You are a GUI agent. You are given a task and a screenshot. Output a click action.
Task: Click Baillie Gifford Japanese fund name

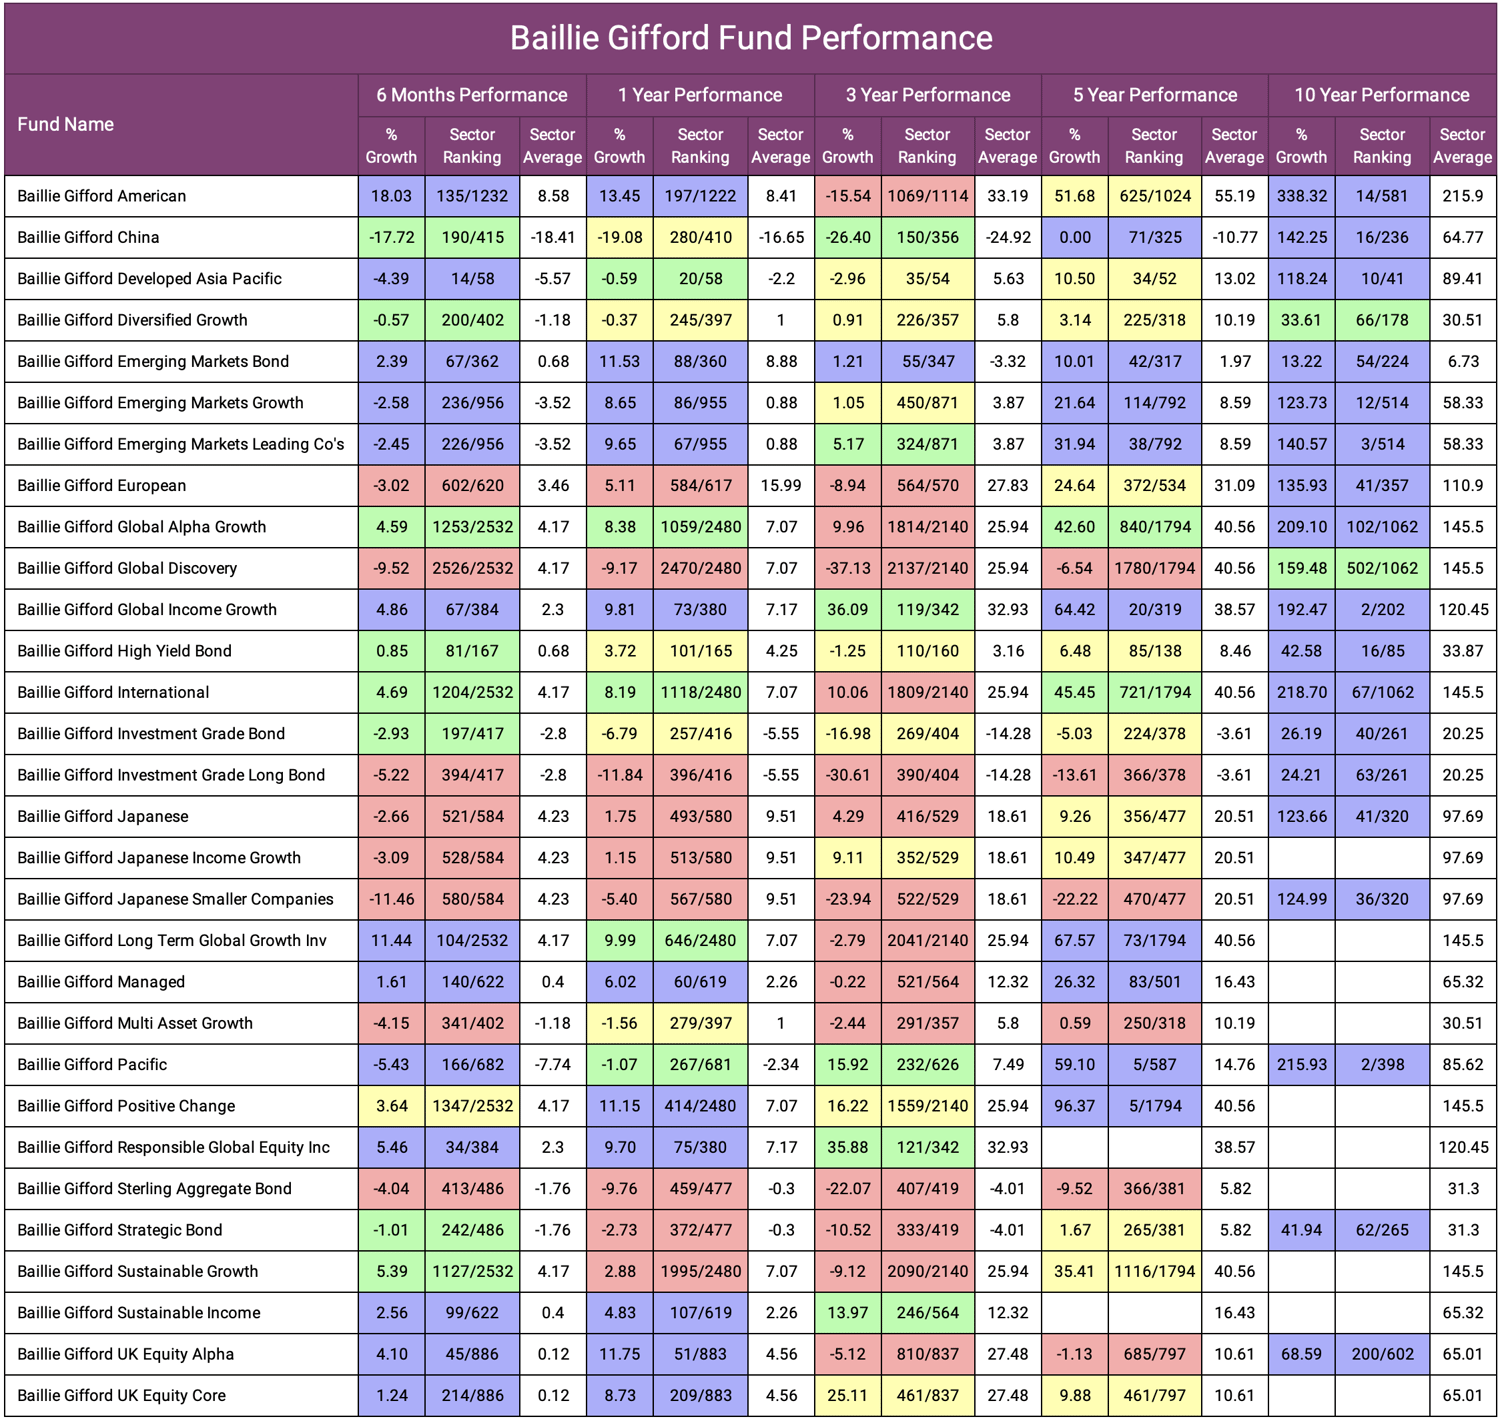103,816
